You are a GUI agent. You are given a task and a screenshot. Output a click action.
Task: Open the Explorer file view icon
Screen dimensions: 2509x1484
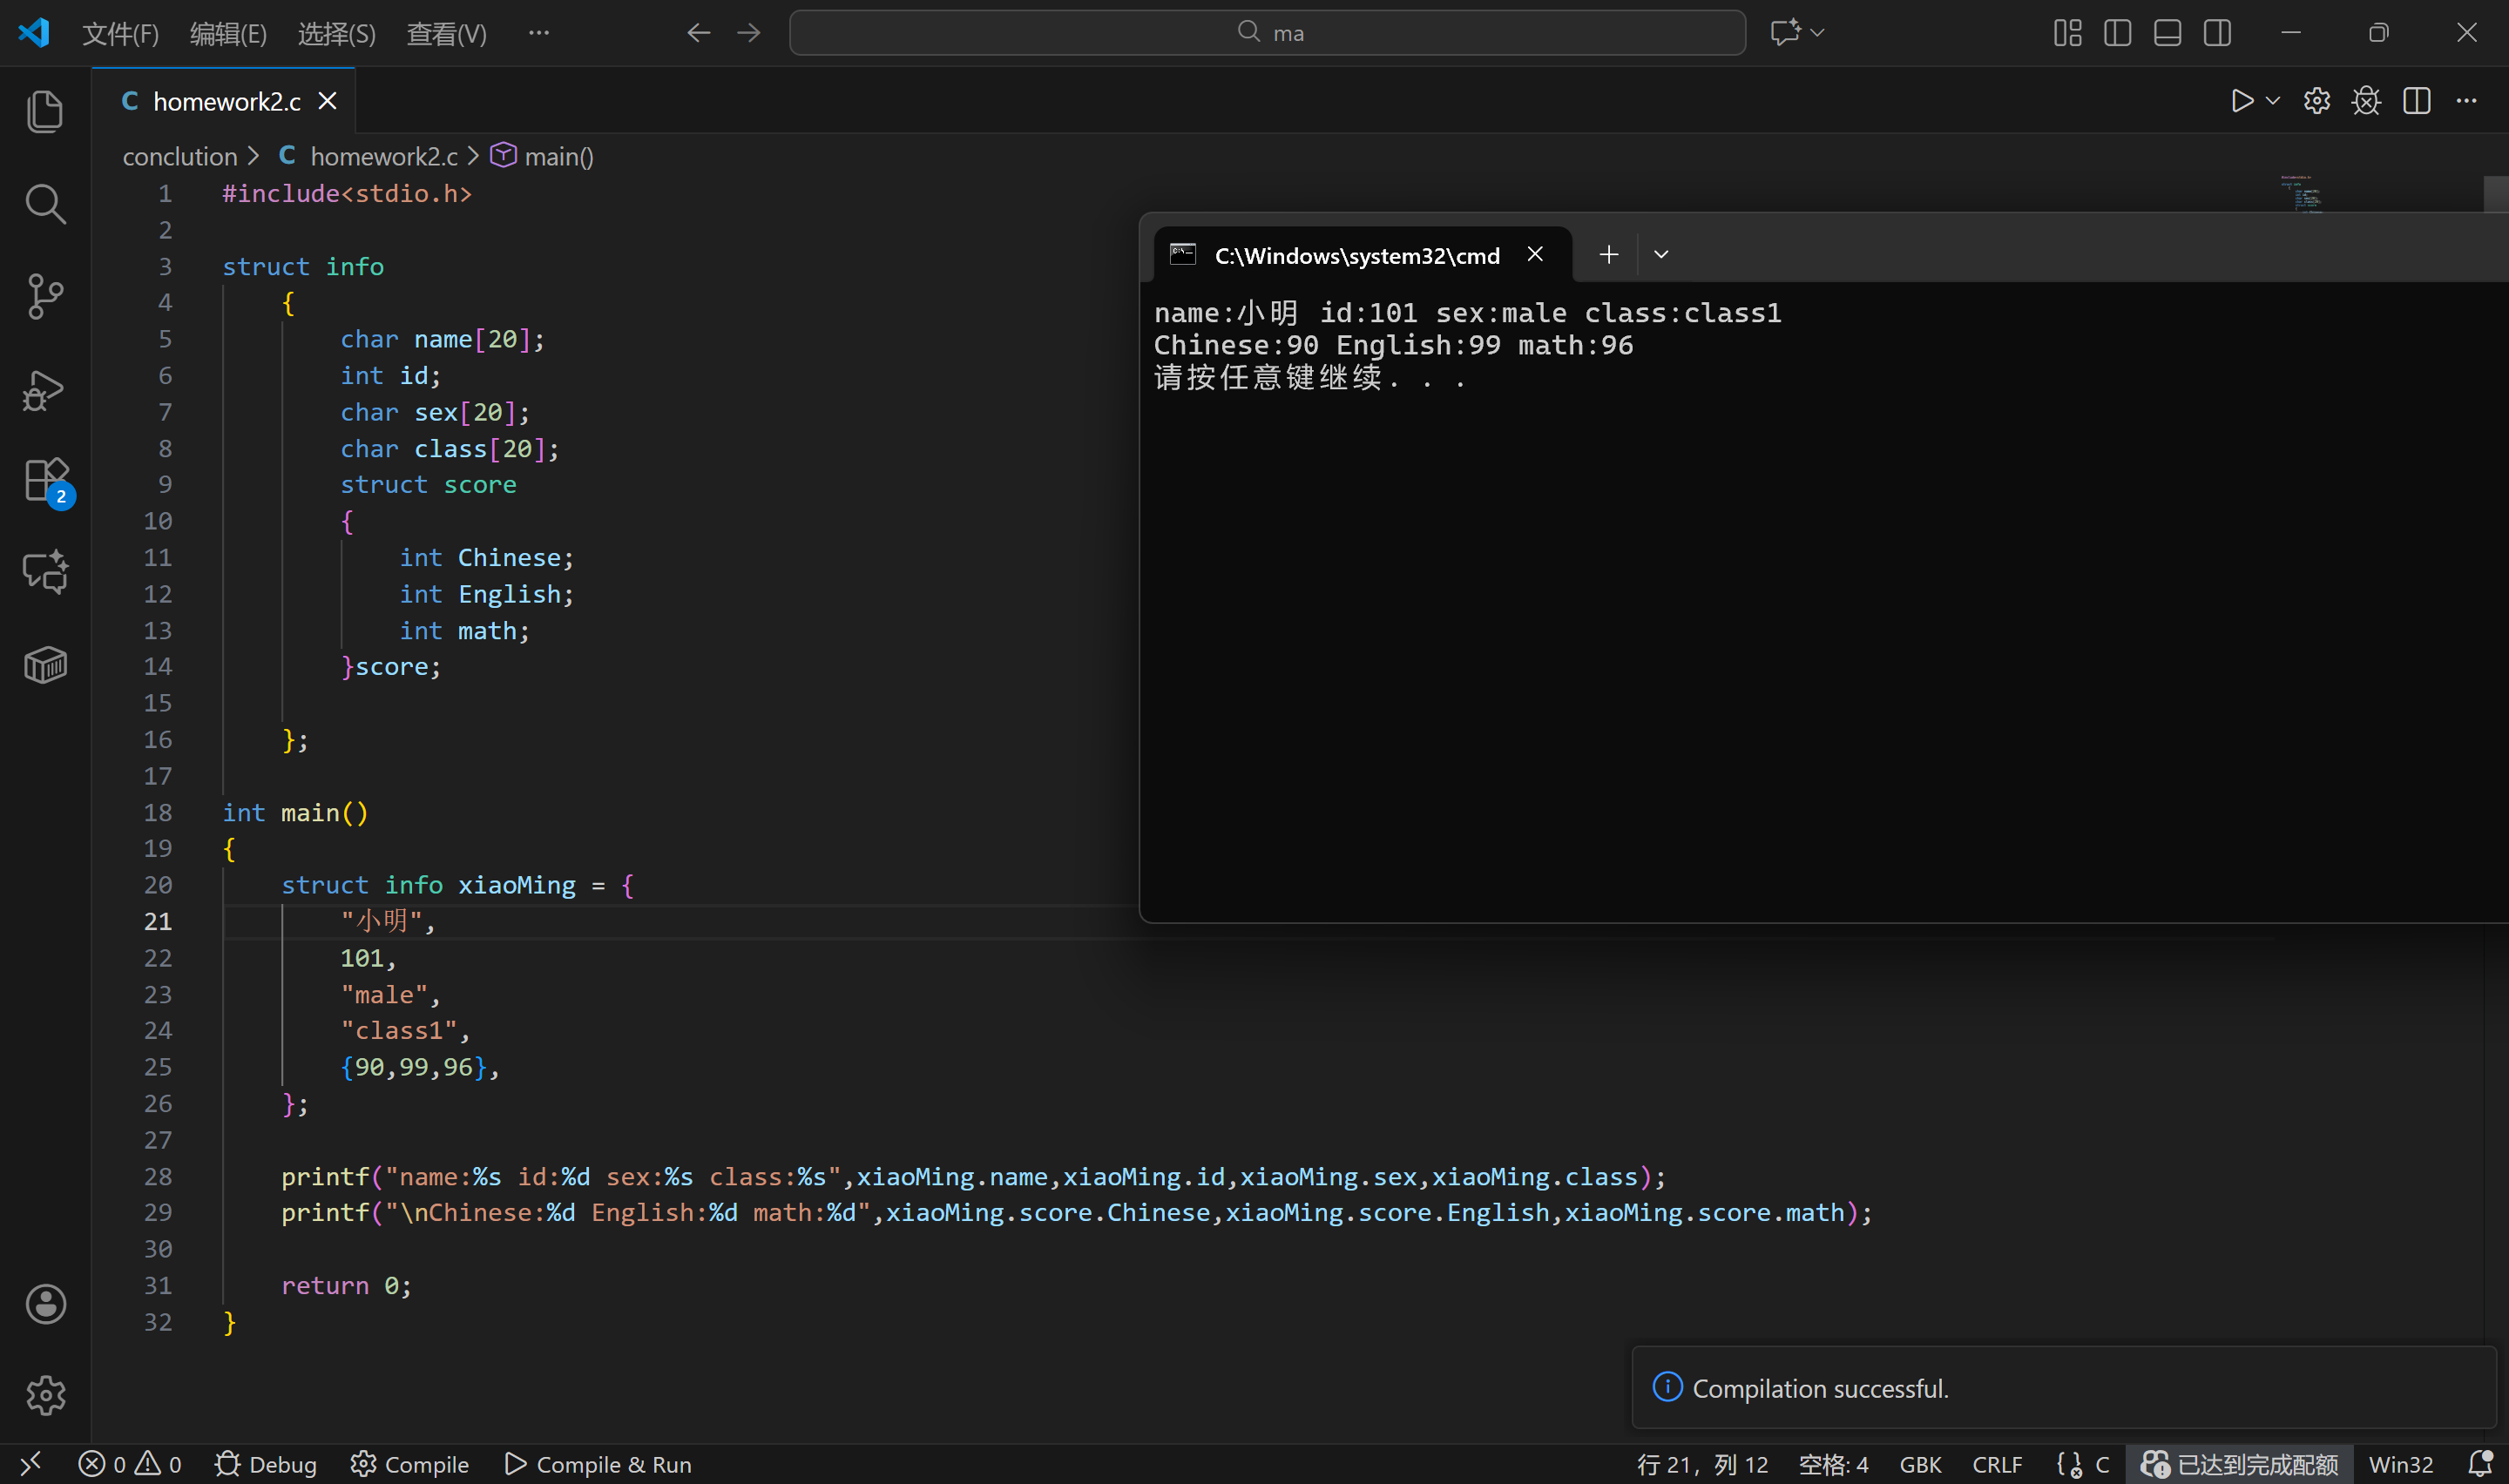click(x=45, y=111)
